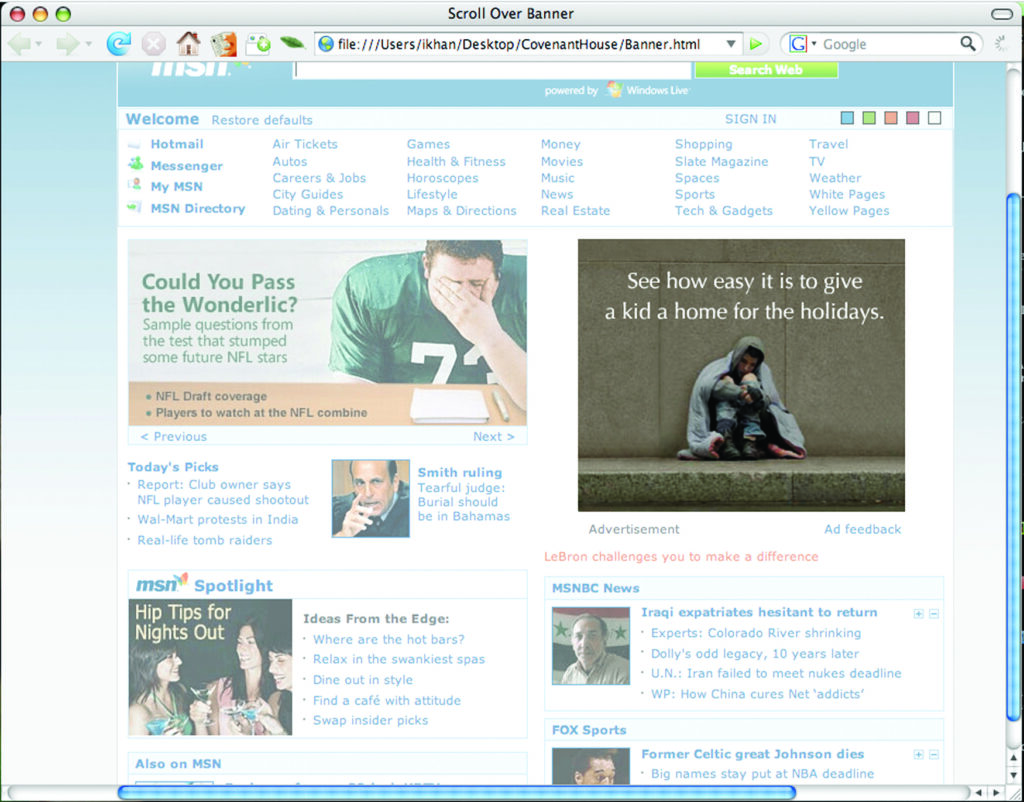The height and width of the screenshot is (802, 1024).
Task: Click into the Google toolbar search field
Action: click(x=889, y=44)
